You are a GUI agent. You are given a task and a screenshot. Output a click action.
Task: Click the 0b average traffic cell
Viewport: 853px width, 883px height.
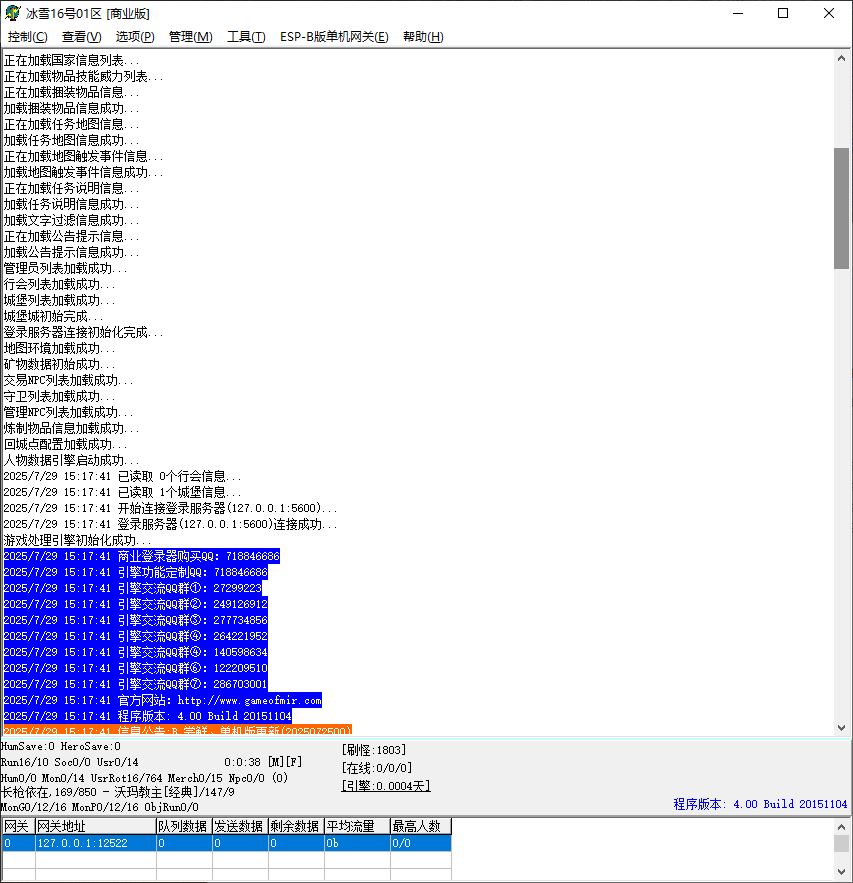[x=358, y=843]
